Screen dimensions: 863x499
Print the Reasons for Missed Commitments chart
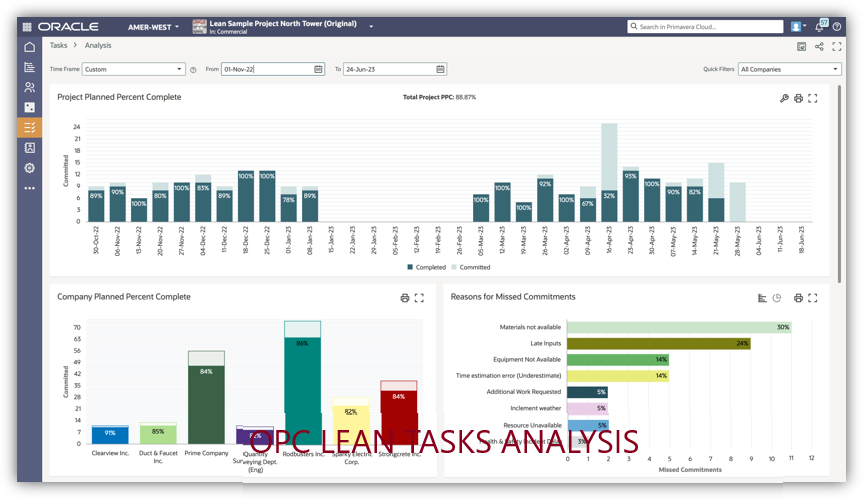[x=798, y=298]
